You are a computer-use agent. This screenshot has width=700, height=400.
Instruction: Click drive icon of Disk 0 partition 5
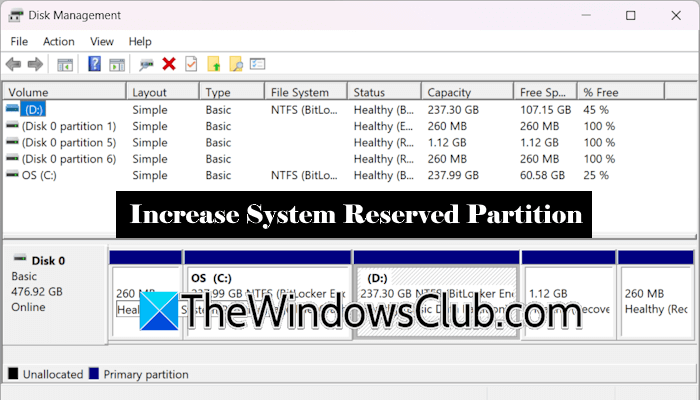pos(12,142)
